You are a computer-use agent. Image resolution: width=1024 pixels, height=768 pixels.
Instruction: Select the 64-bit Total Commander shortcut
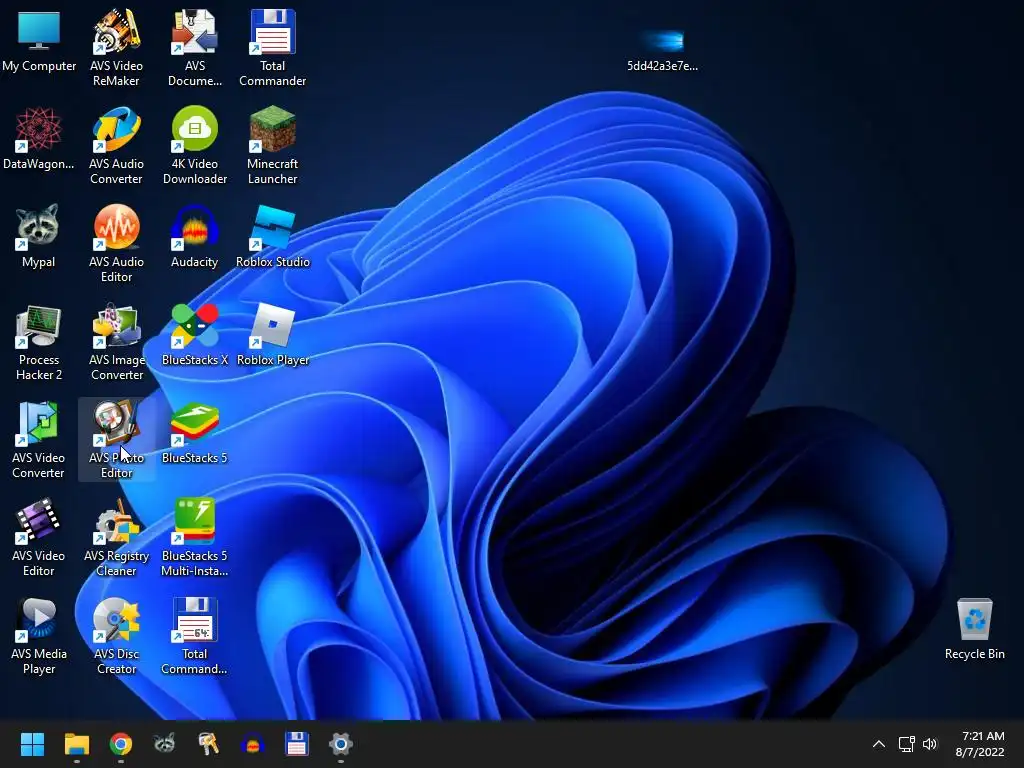tap(195, 635)
